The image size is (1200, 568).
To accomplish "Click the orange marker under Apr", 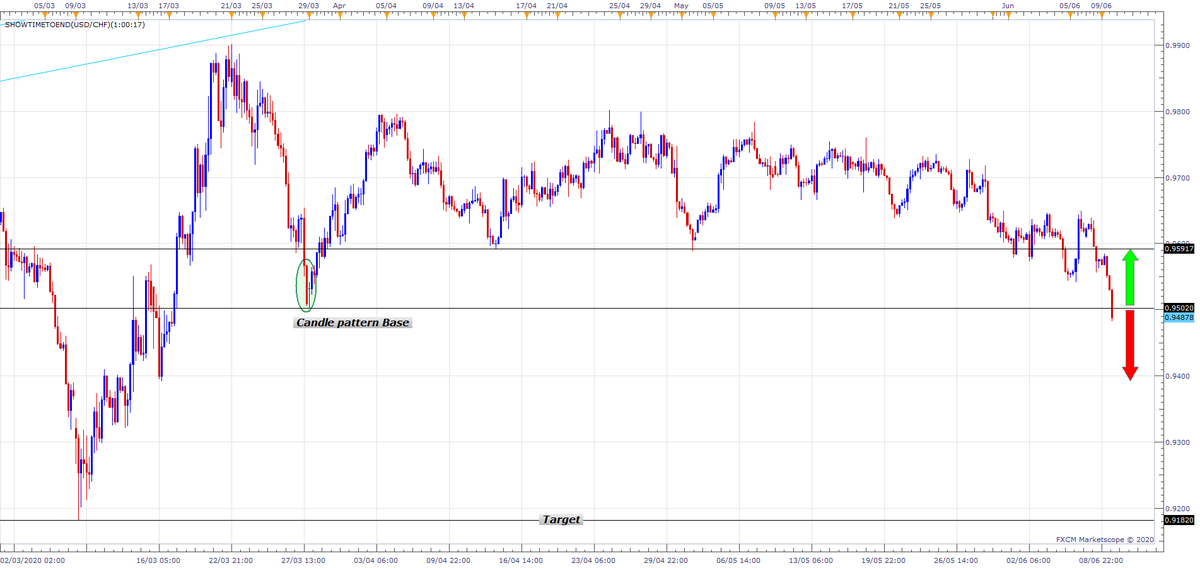I will tap(339, 15).
